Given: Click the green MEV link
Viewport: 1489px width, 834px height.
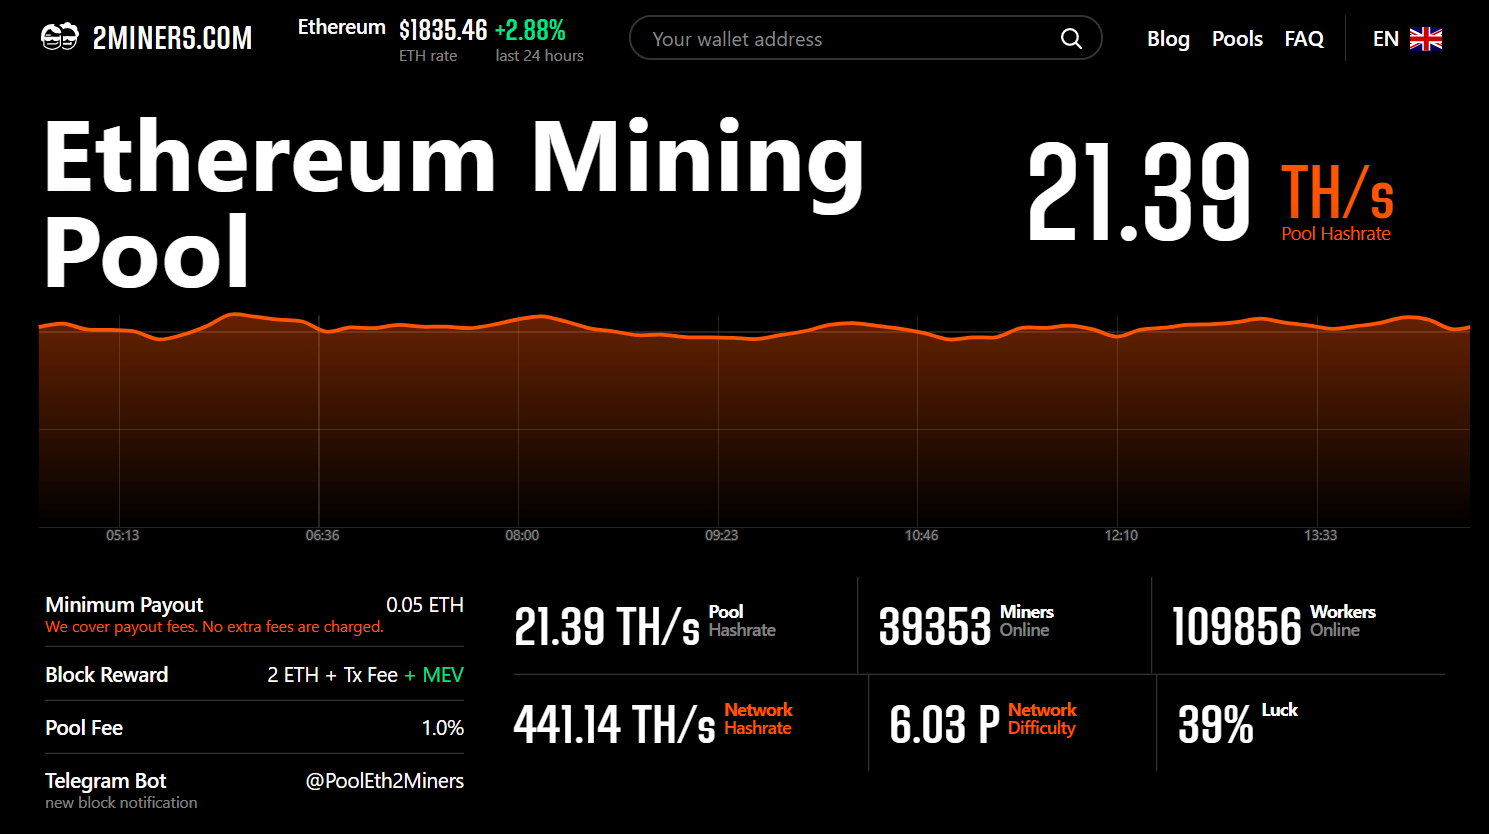Looking at the screenshot, I should (x=444, y=674).
